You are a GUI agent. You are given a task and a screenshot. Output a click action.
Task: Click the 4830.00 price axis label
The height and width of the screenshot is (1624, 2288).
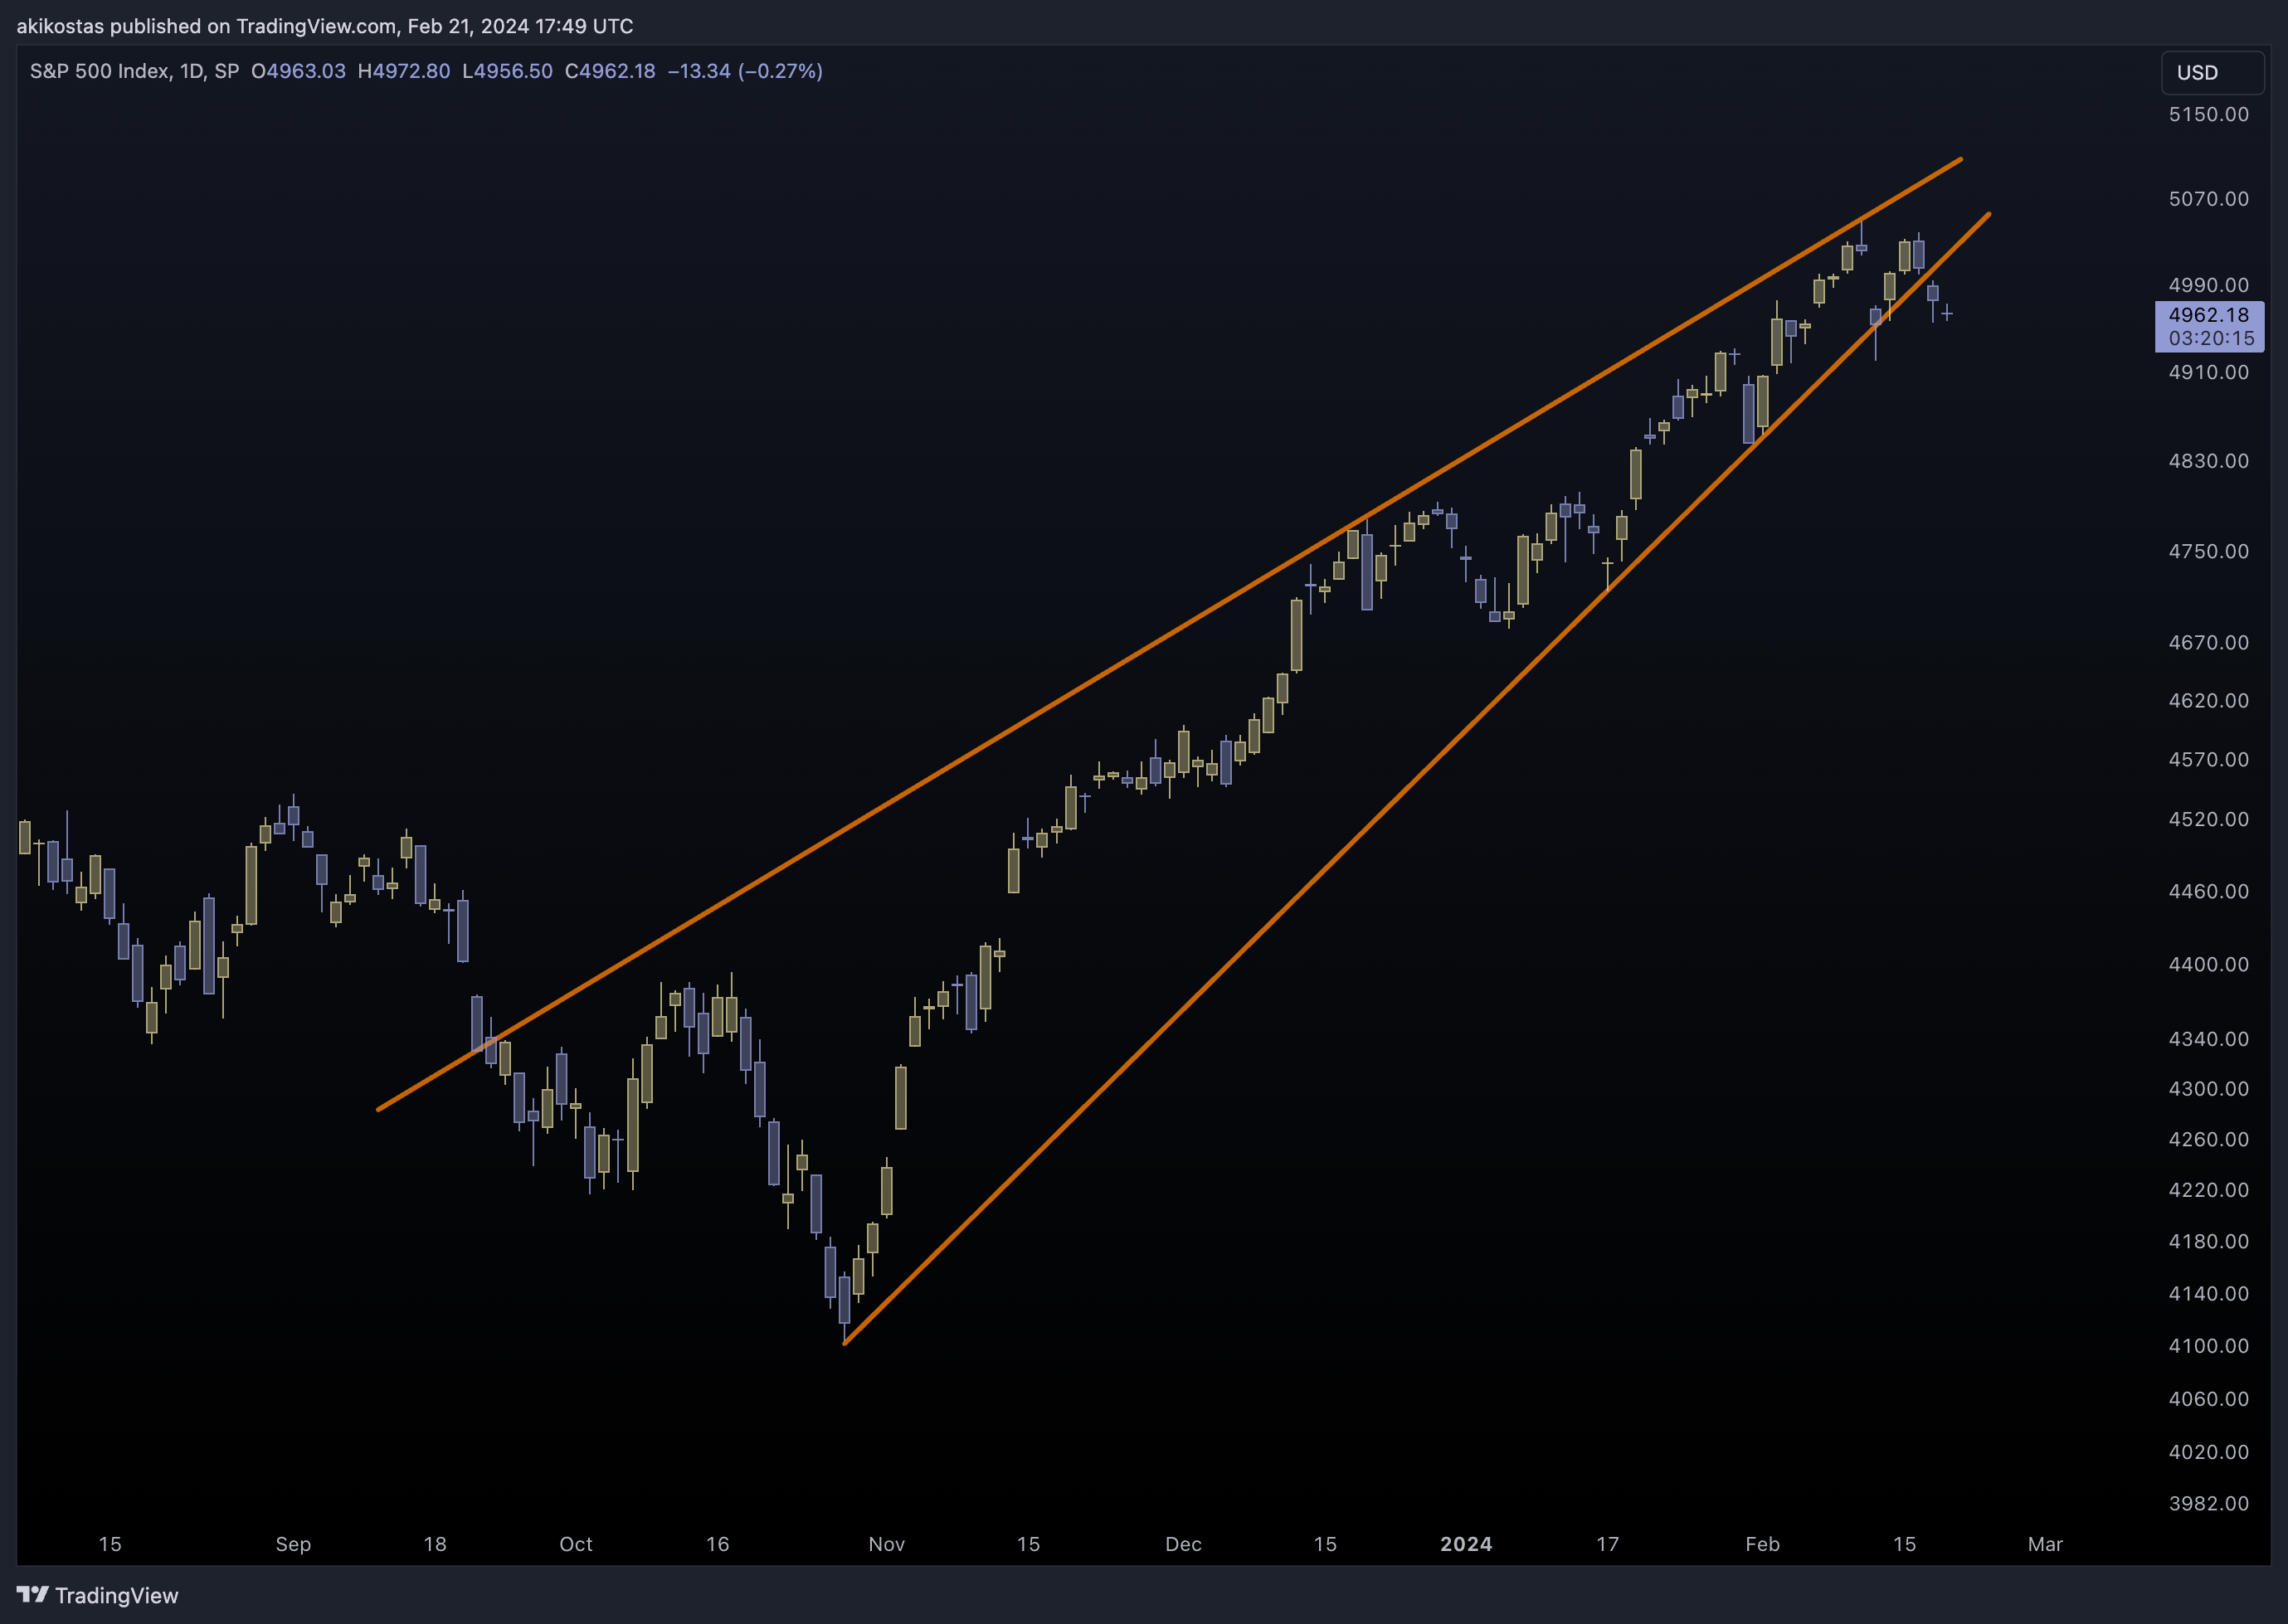(2208, 461)
